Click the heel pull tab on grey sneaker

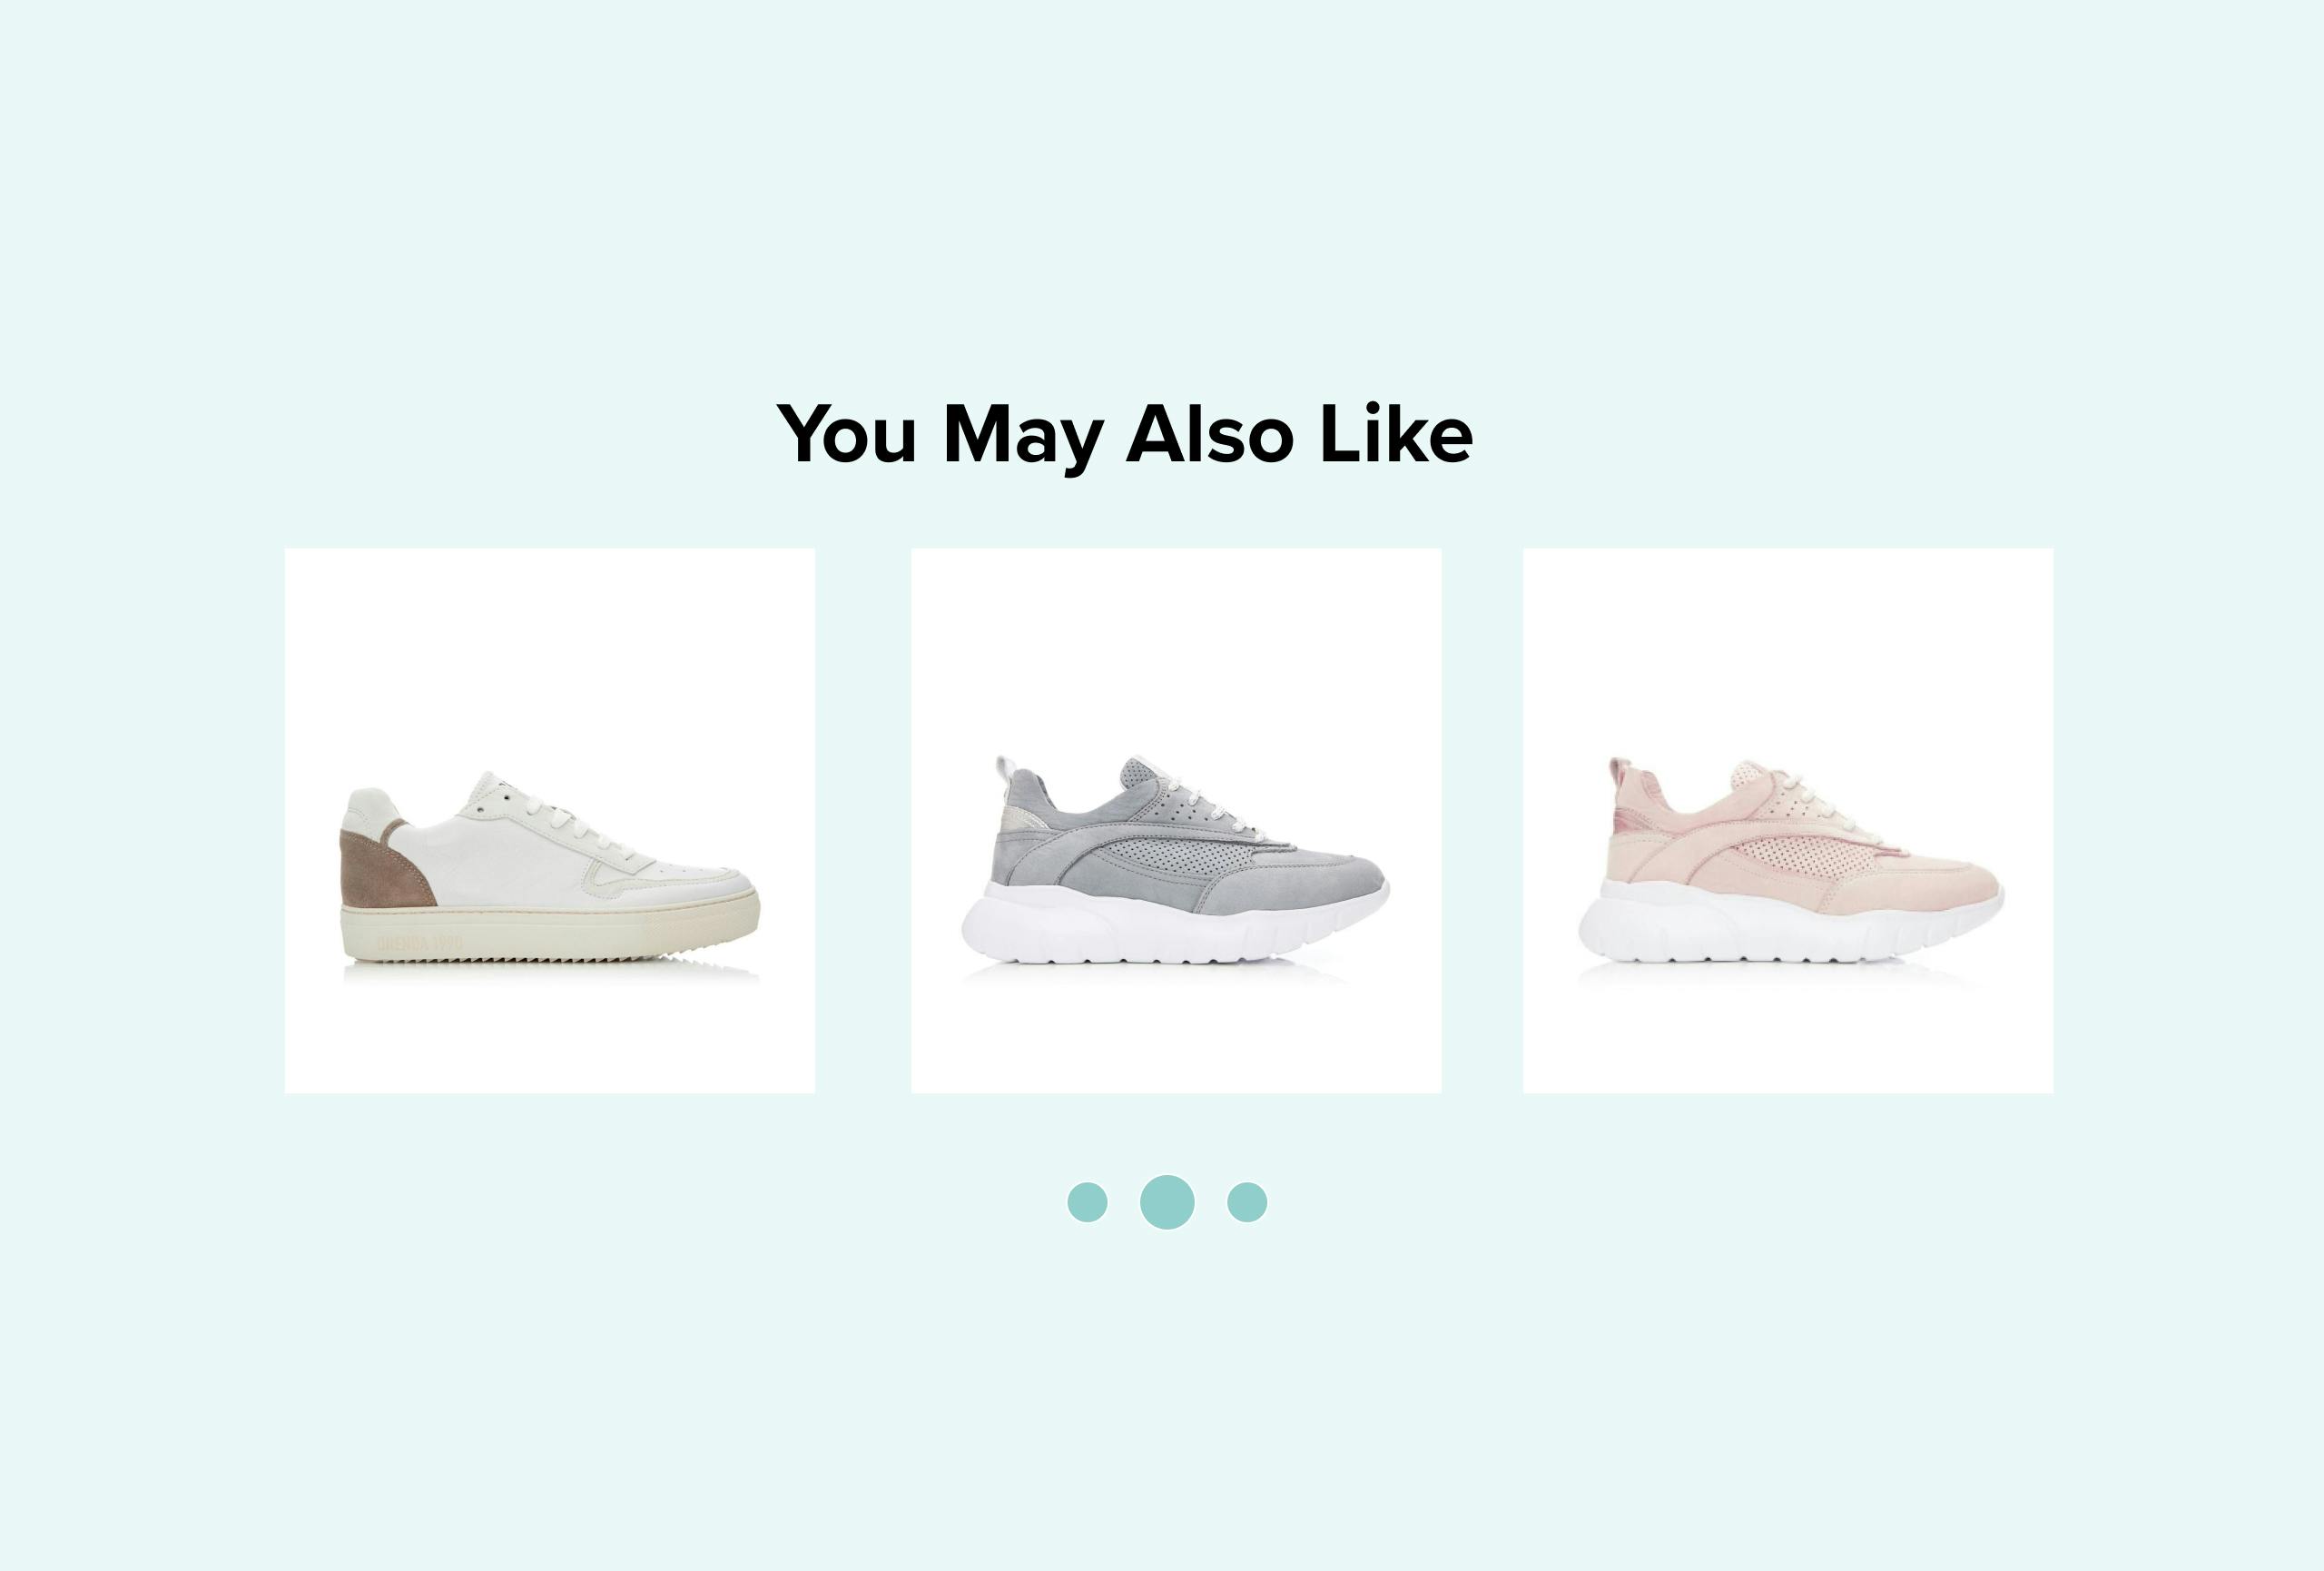click(1006, 772)
